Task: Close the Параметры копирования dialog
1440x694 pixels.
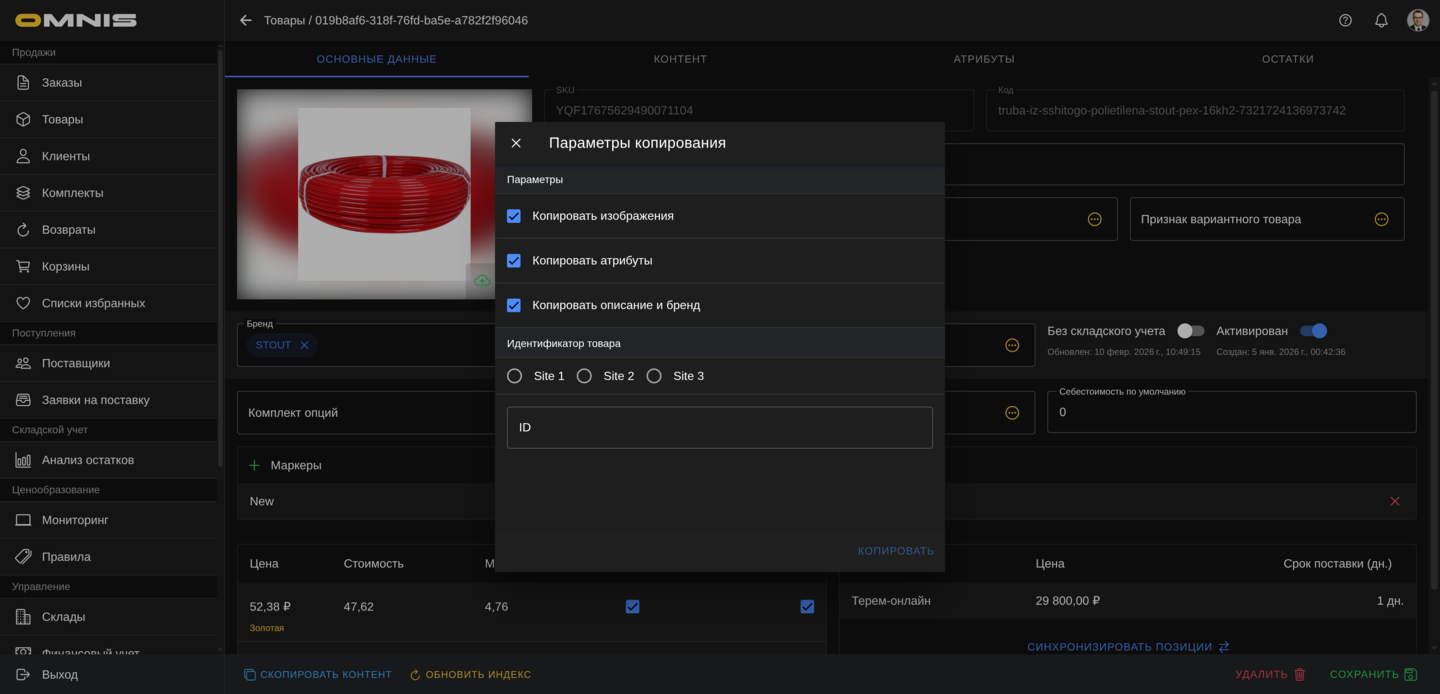Action: pos(516,143)
